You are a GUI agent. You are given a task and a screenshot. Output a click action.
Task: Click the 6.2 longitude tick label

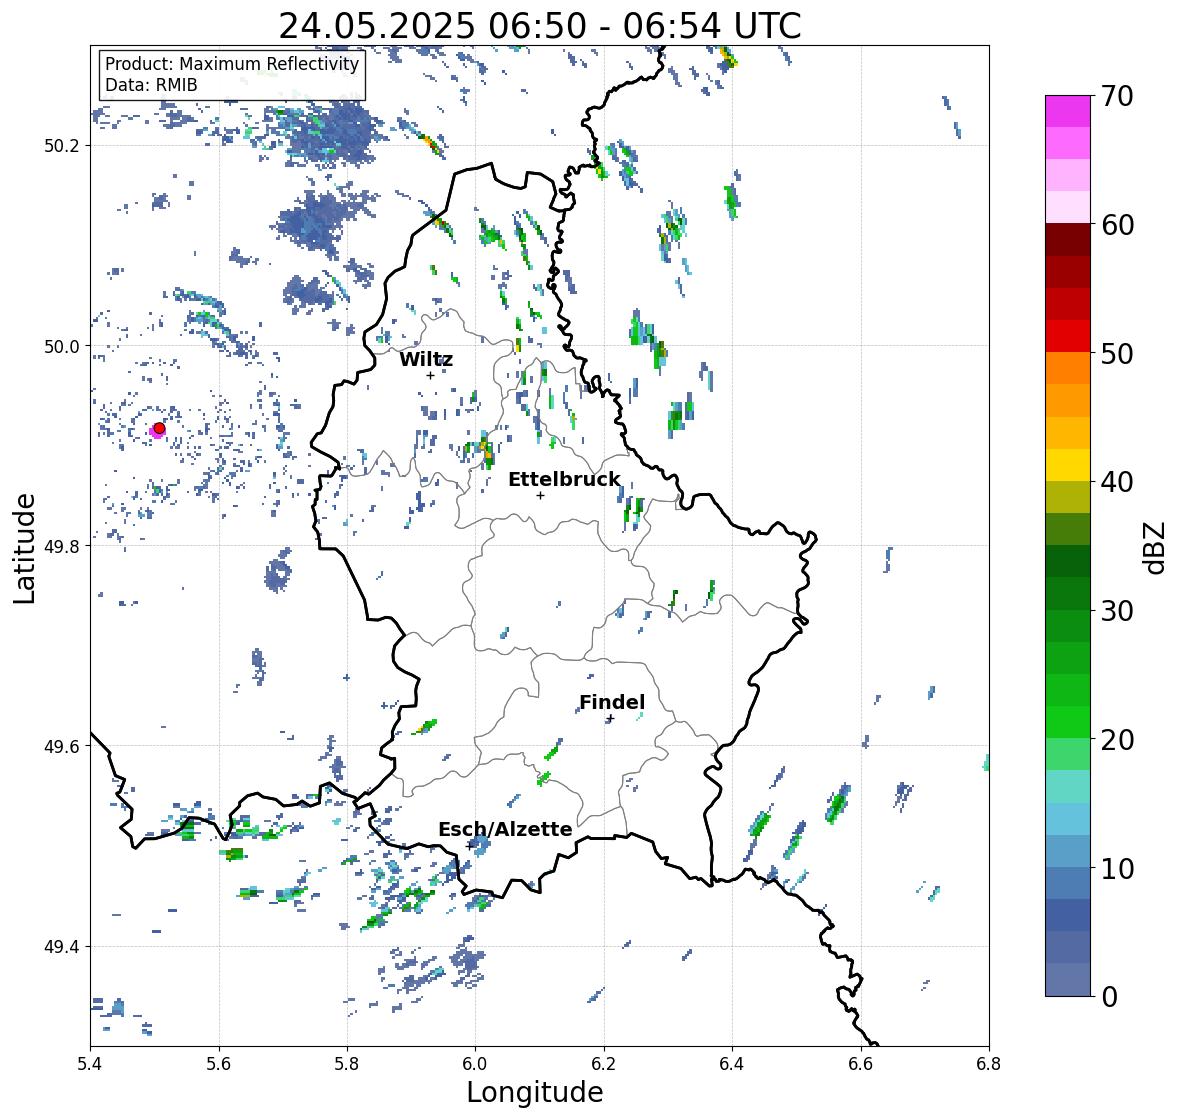604,1064
